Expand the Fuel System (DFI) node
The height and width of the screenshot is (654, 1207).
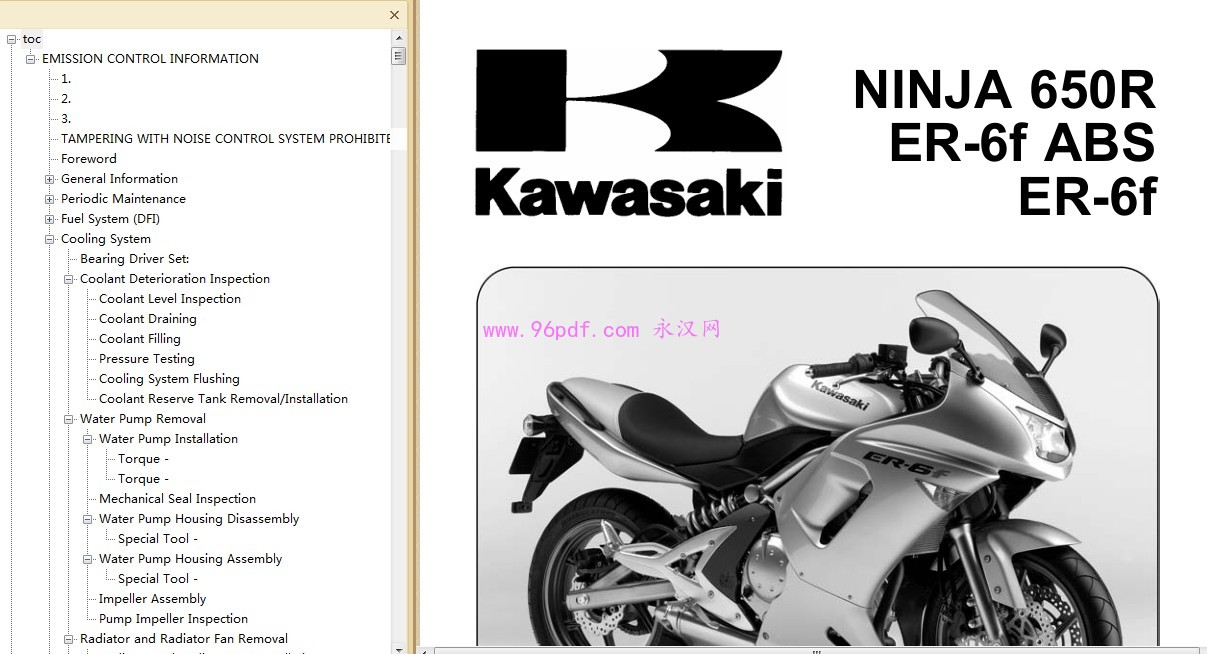pos(50,219)
